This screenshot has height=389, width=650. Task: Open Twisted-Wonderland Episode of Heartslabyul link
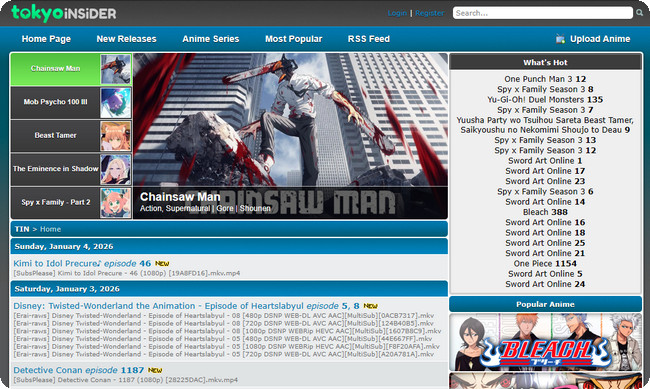tap(187, 306)
